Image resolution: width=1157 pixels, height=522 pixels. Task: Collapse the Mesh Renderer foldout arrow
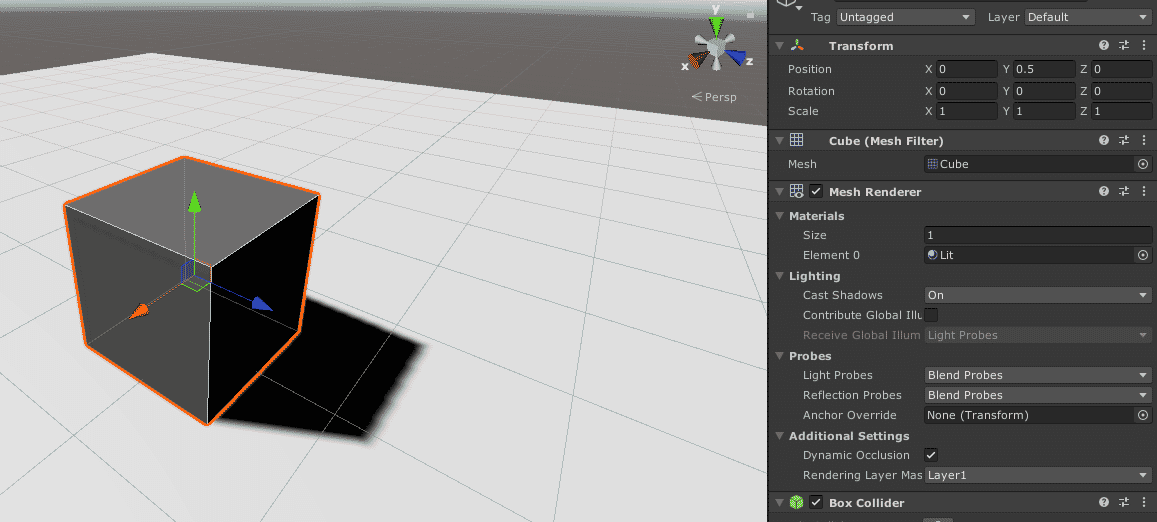click(x=779, y=192)
